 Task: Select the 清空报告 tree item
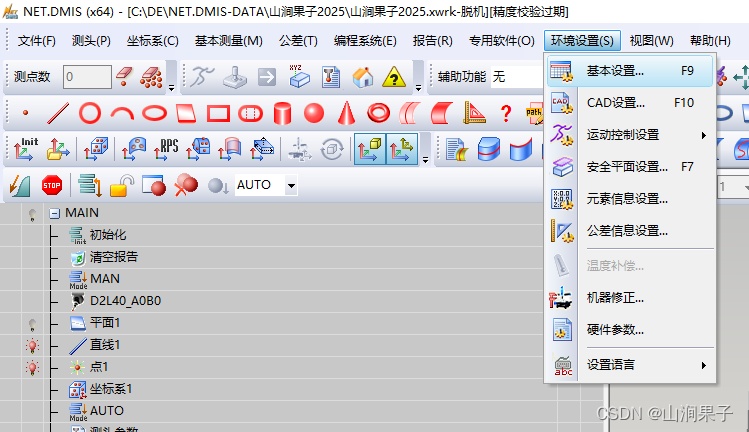tap(114, 257)
